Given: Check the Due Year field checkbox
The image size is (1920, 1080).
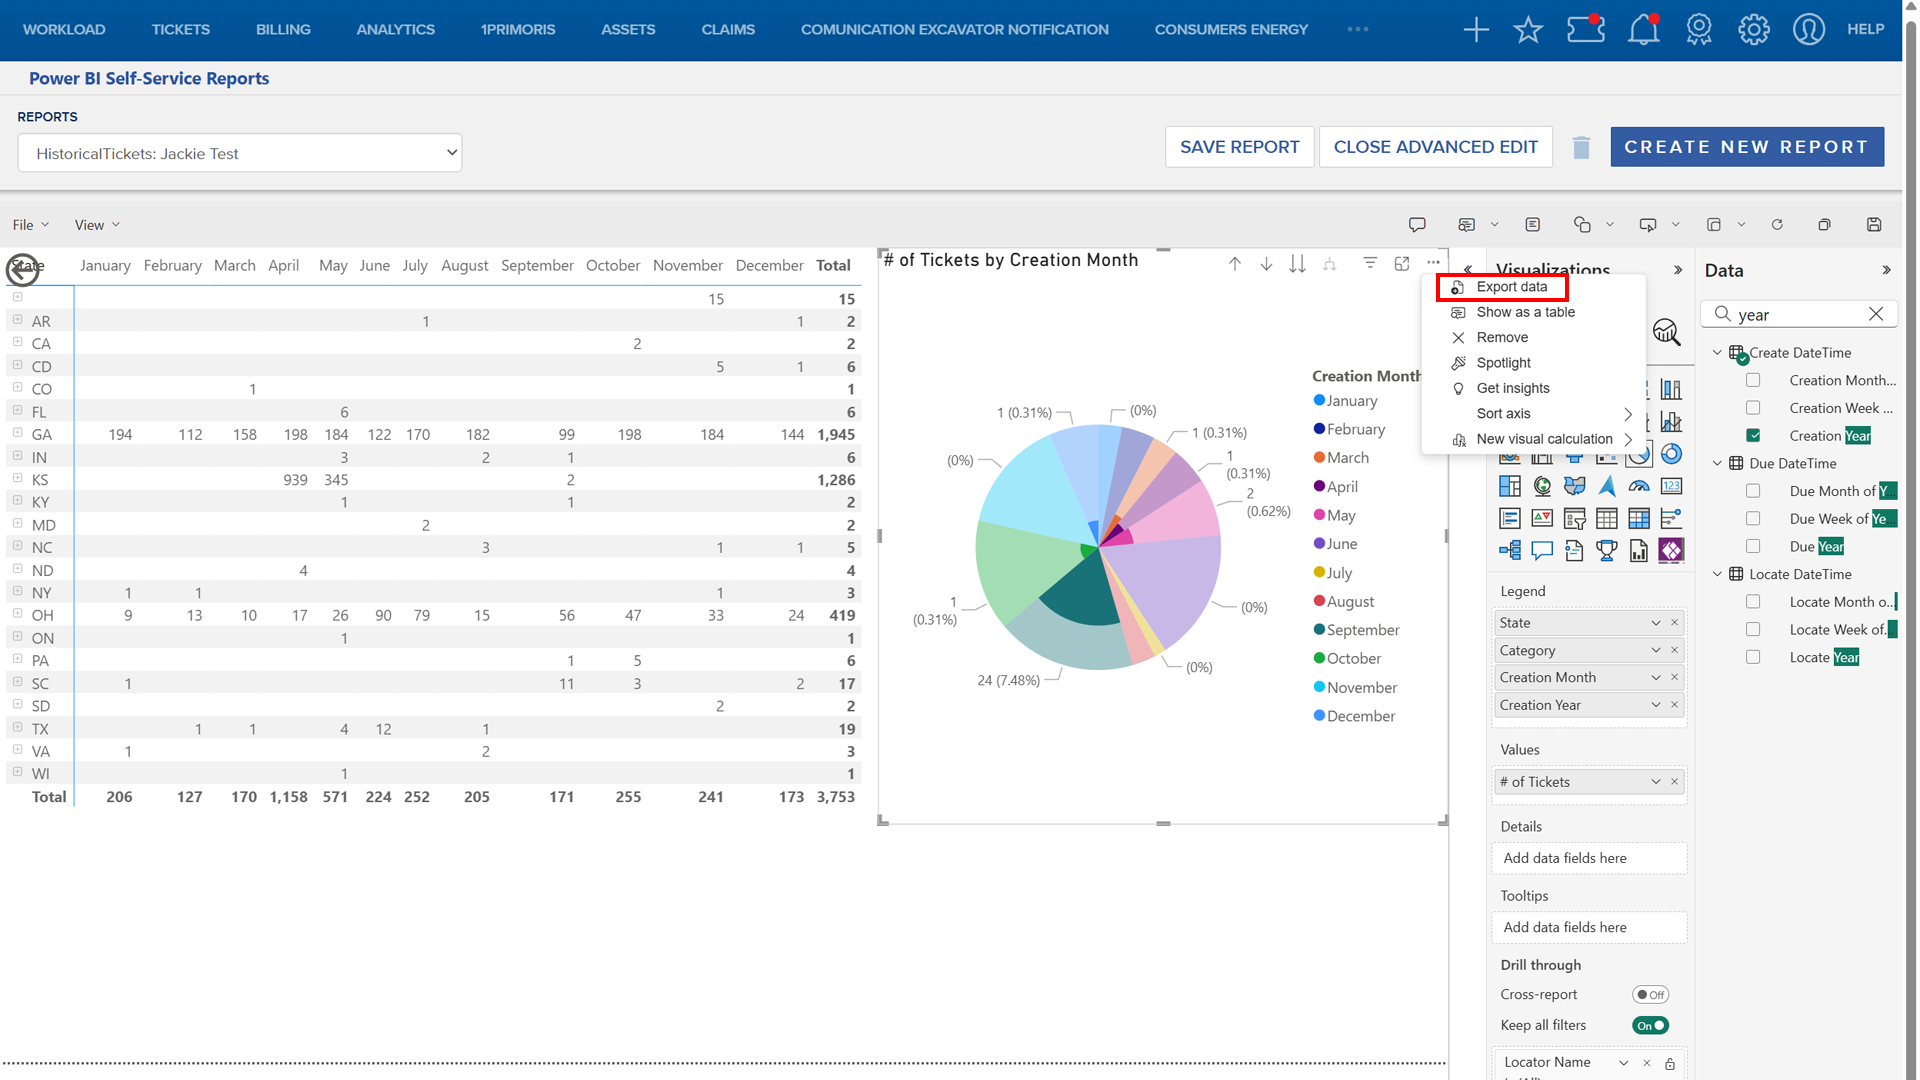Looking at the screenshot, I should (x=1753, y=547).
